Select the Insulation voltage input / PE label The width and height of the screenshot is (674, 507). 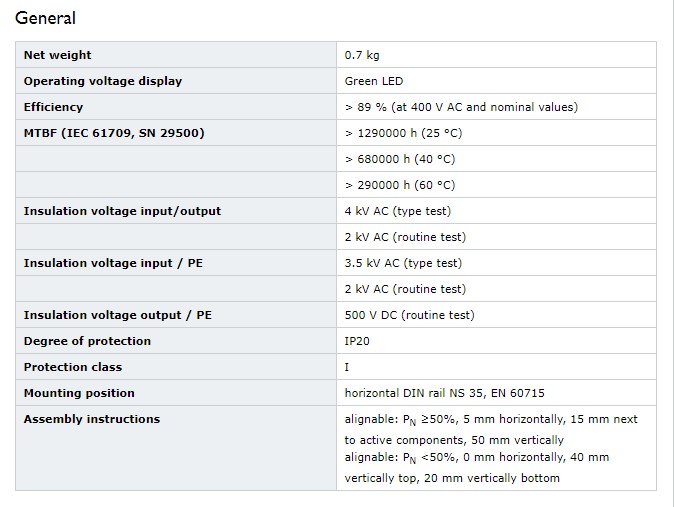[113, 263]
